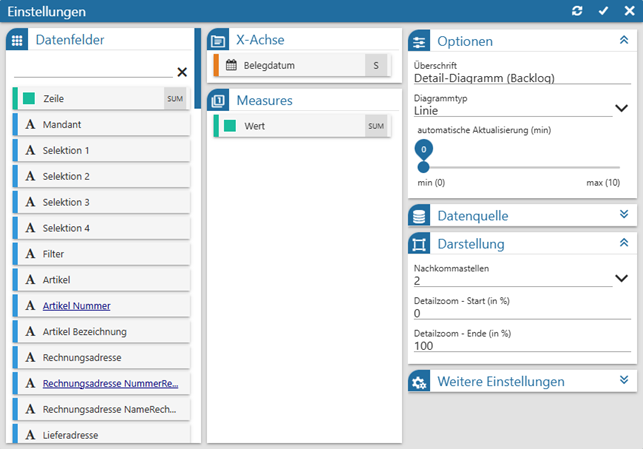Click the X-Achse panel icon
This screenshot has height=449, width=643.
tap(219, 41)
